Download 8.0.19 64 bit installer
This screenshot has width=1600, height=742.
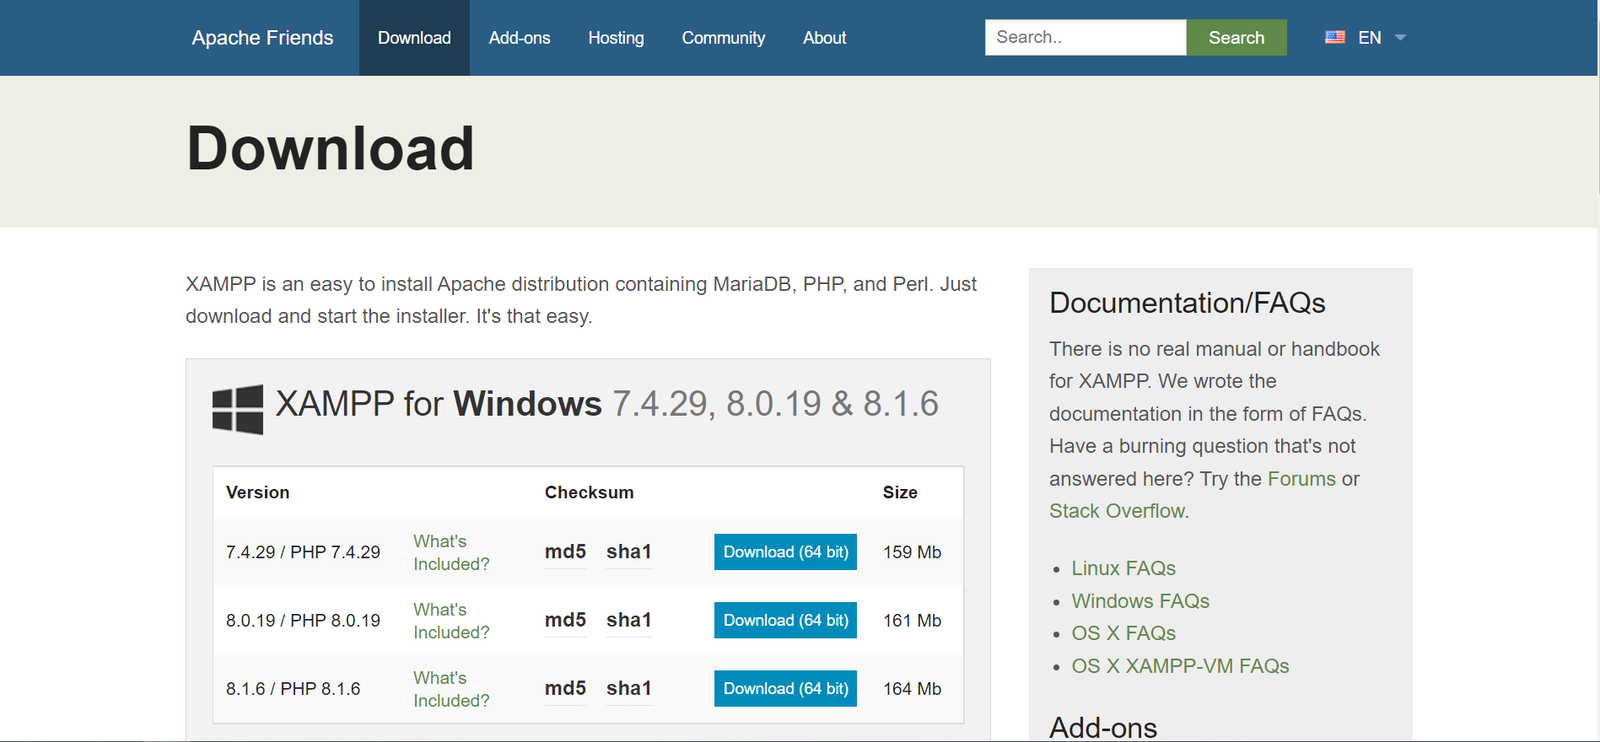pyautogui.click(x=785, y=620)
